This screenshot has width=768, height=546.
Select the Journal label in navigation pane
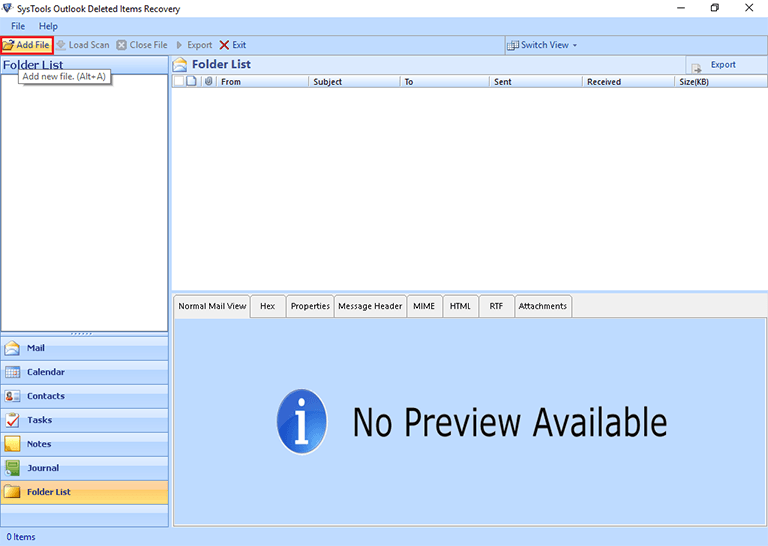pyautogui.click(x=43, y=468)
